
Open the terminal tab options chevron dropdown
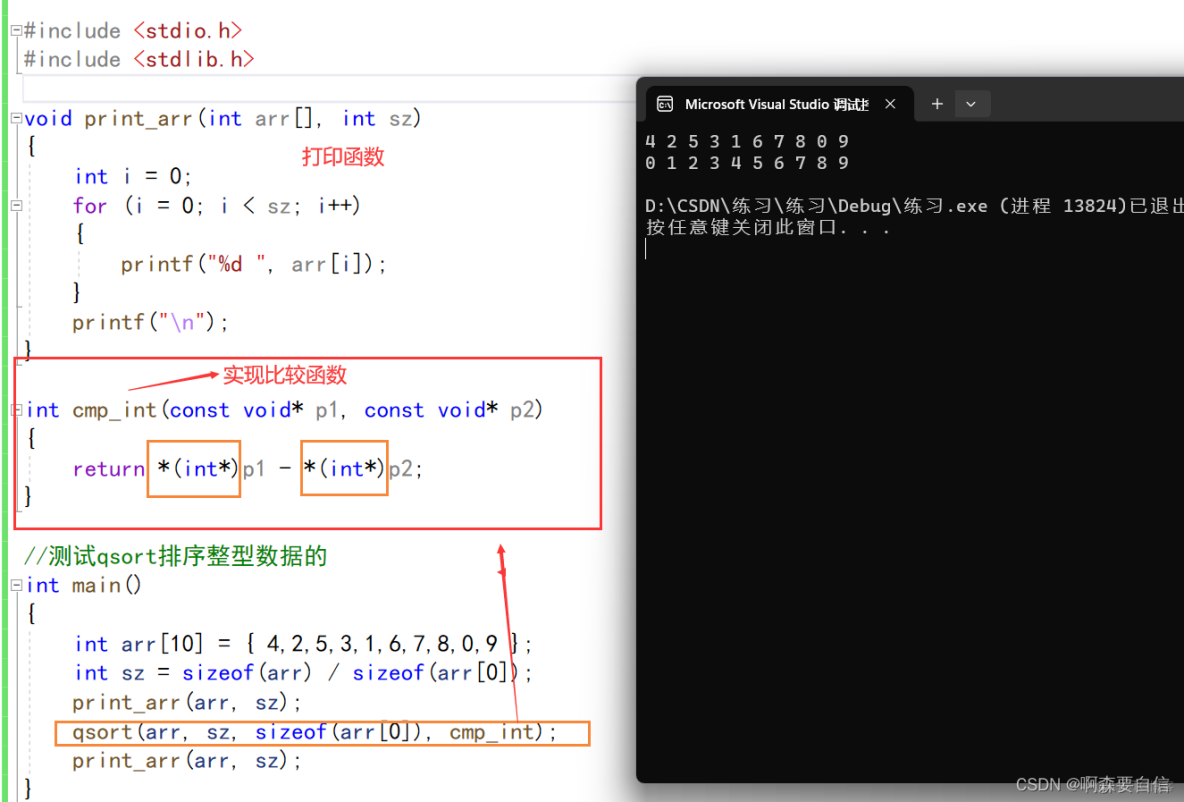point(971,103)
